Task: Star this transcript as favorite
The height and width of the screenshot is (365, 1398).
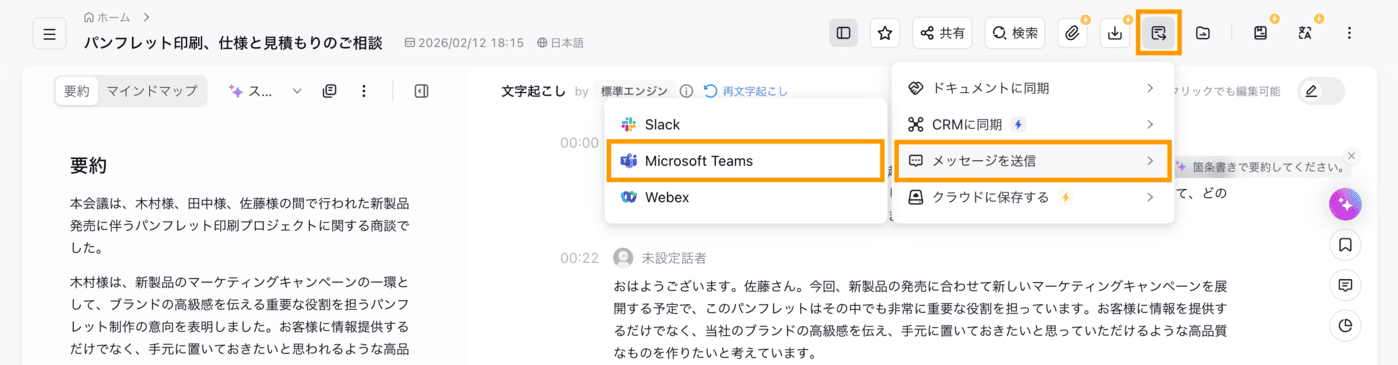Action: click(x=885, y=33)
